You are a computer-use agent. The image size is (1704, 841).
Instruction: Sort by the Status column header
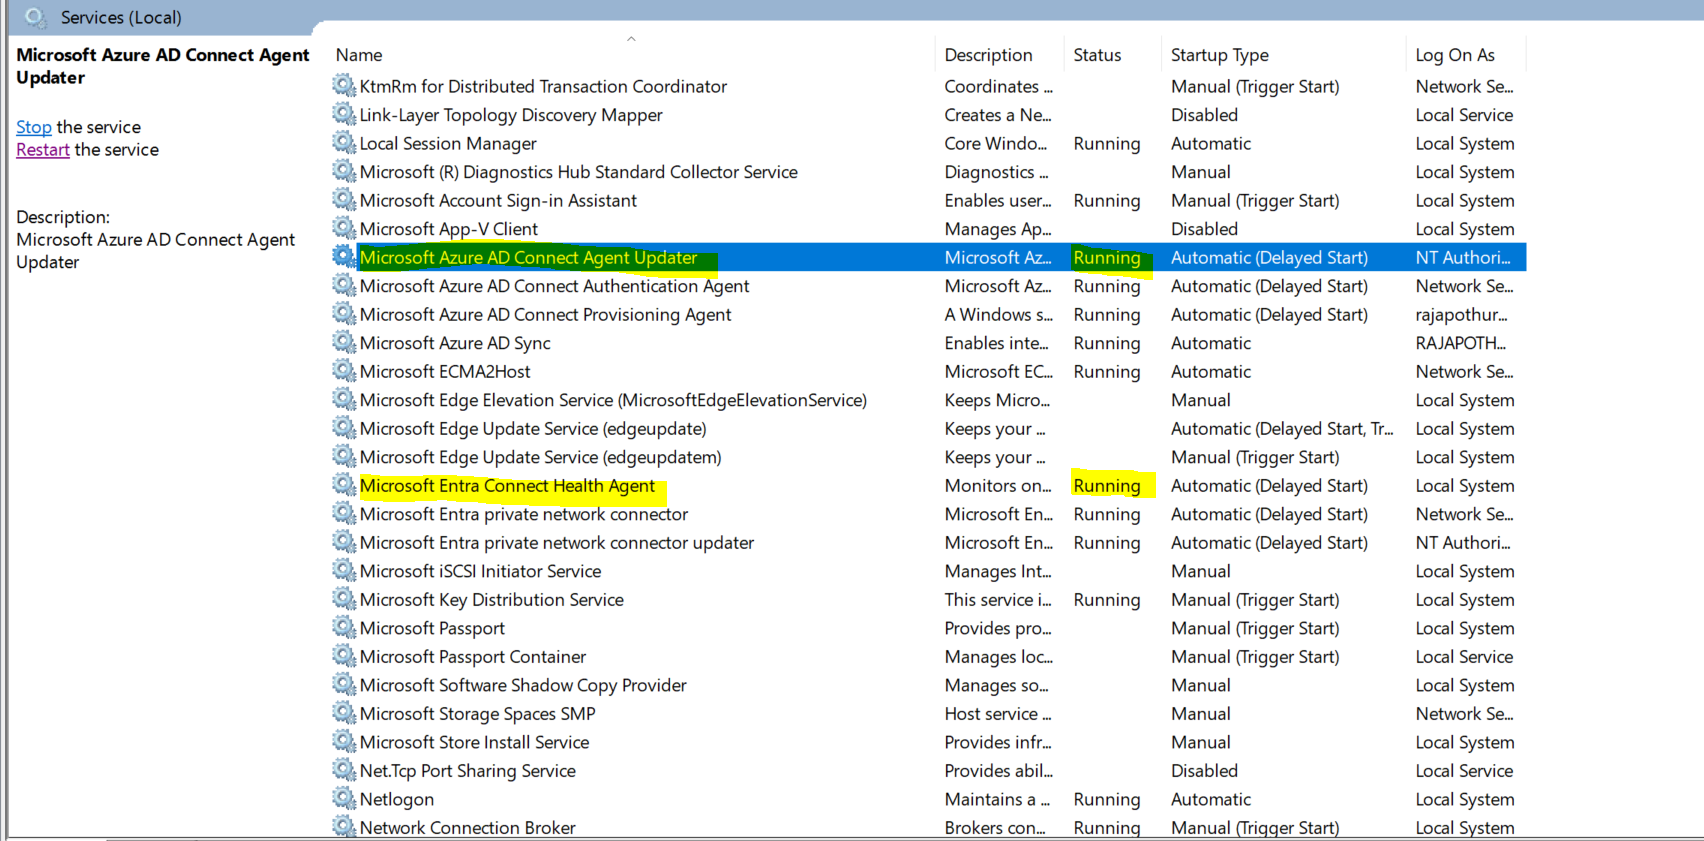pos(1097,55)
